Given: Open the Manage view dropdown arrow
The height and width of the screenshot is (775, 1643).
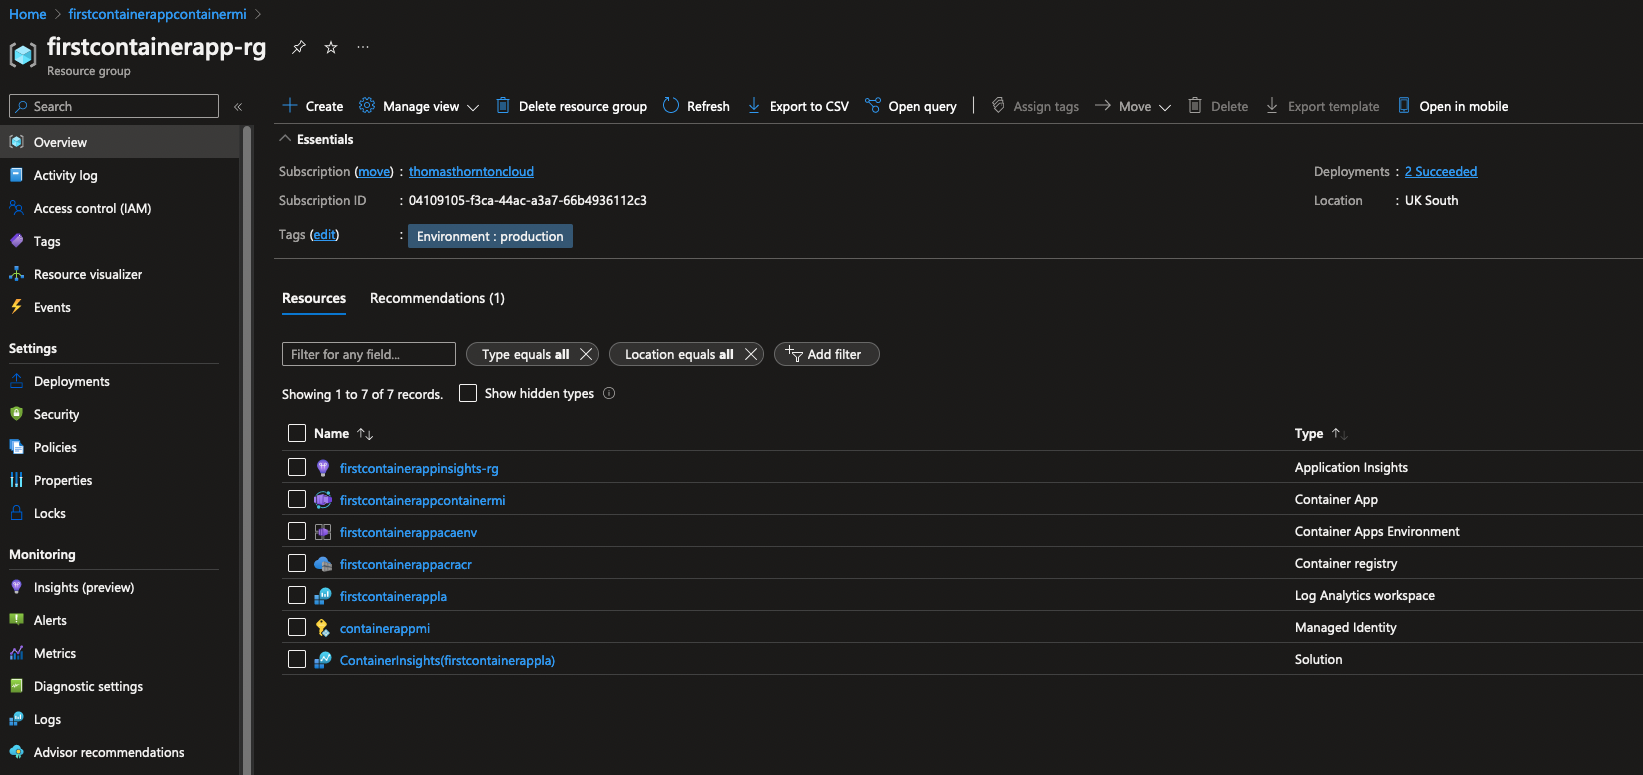Looking at the screenshot, I should [x=473, y=107].
